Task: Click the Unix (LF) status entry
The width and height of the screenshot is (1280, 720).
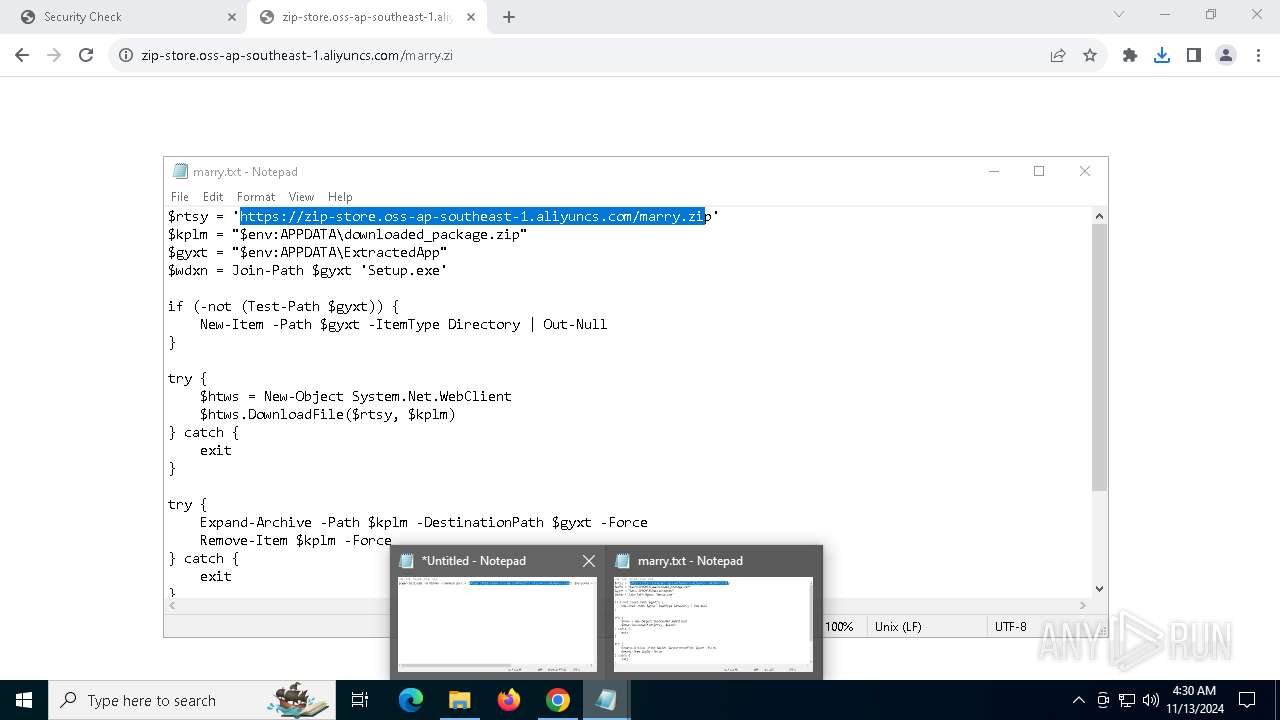Action: tap(898, 626)
